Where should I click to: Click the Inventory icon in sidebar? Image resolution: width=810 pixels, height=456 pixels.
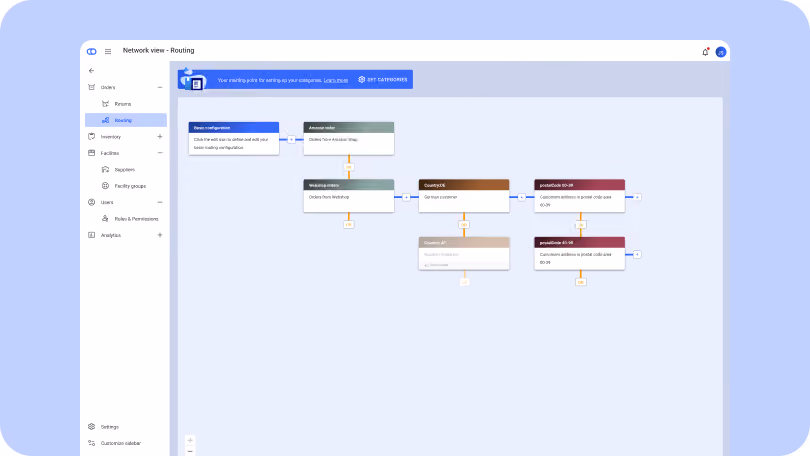tap(91, 136)
